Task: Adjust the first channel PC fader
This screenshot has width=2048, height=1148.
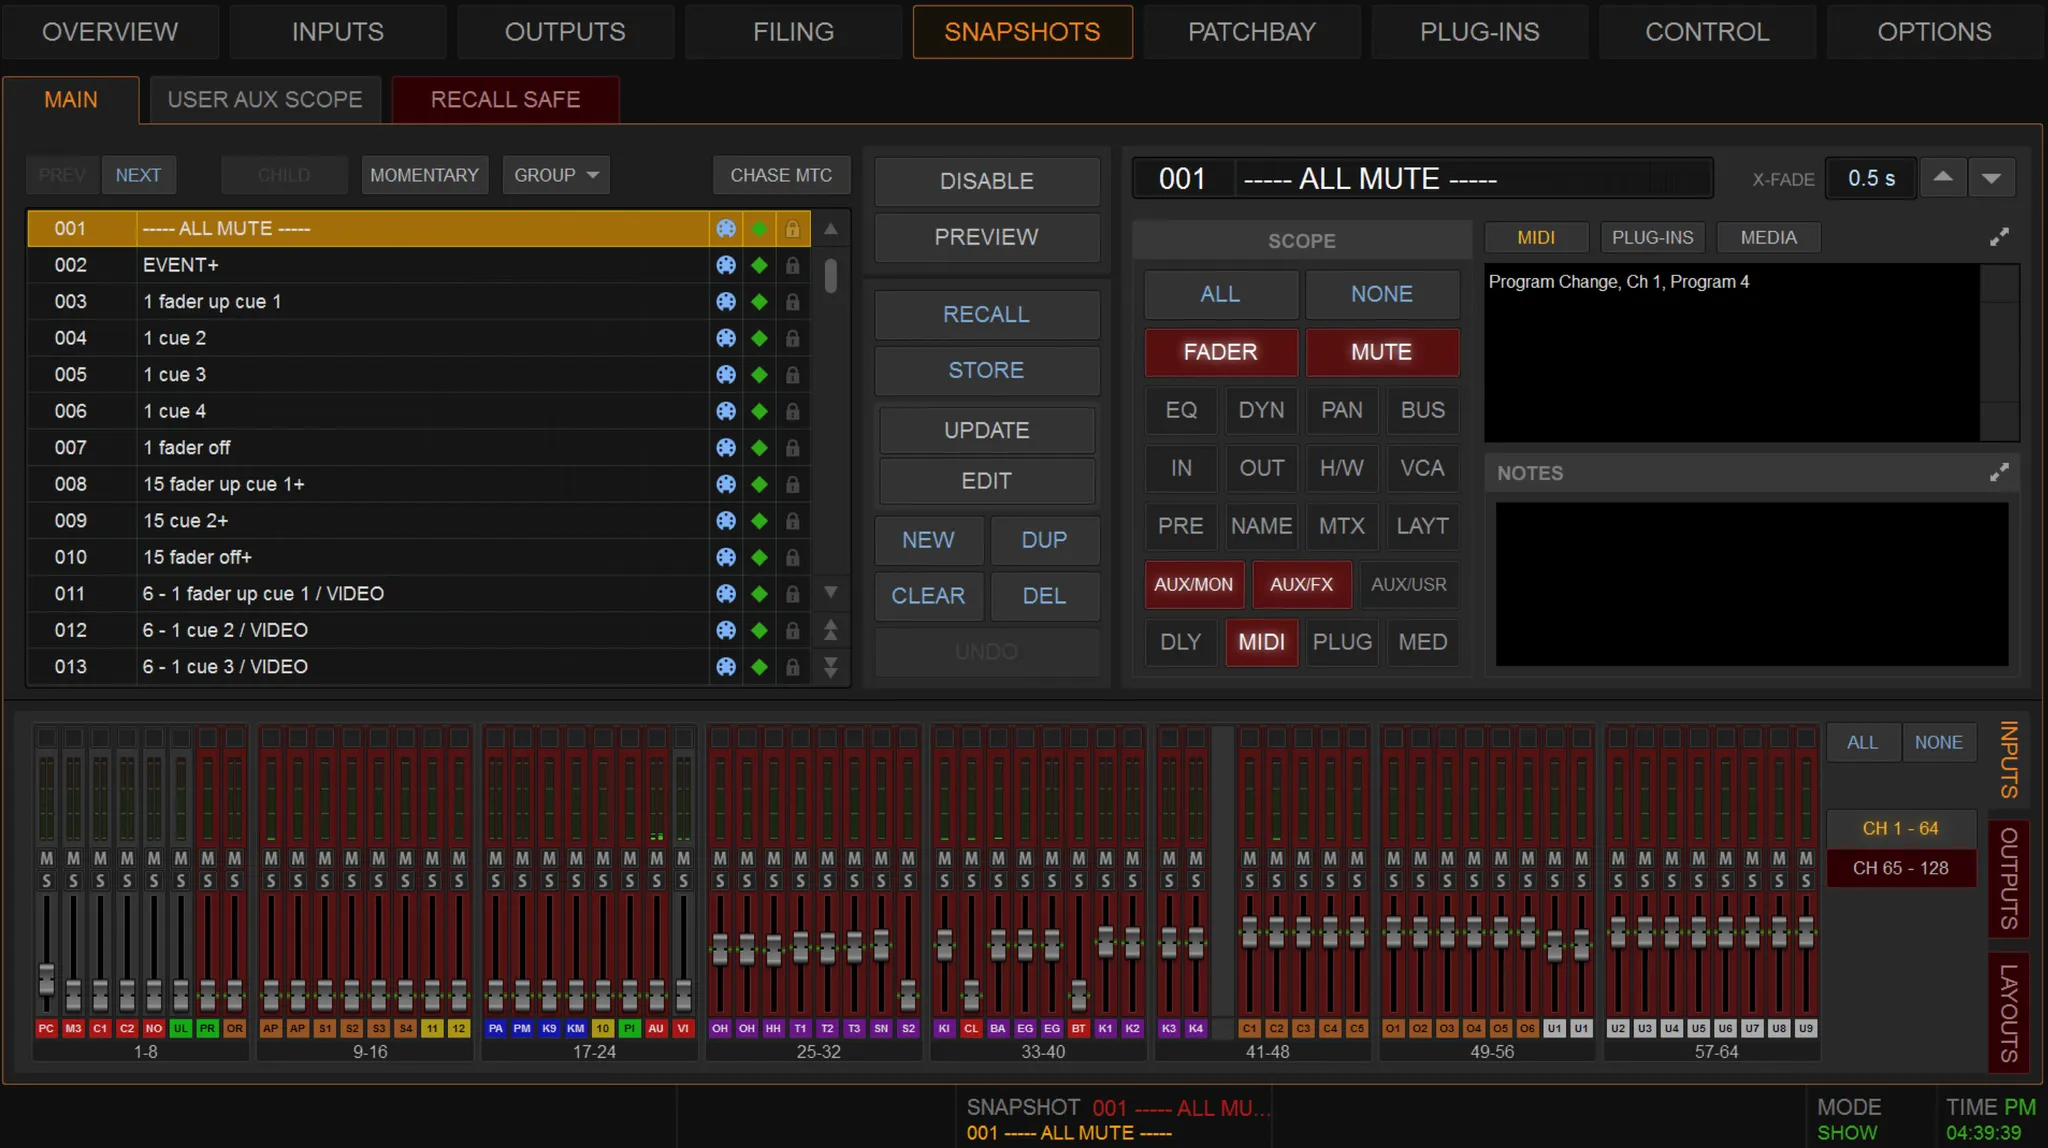Action: coord(46,977)
